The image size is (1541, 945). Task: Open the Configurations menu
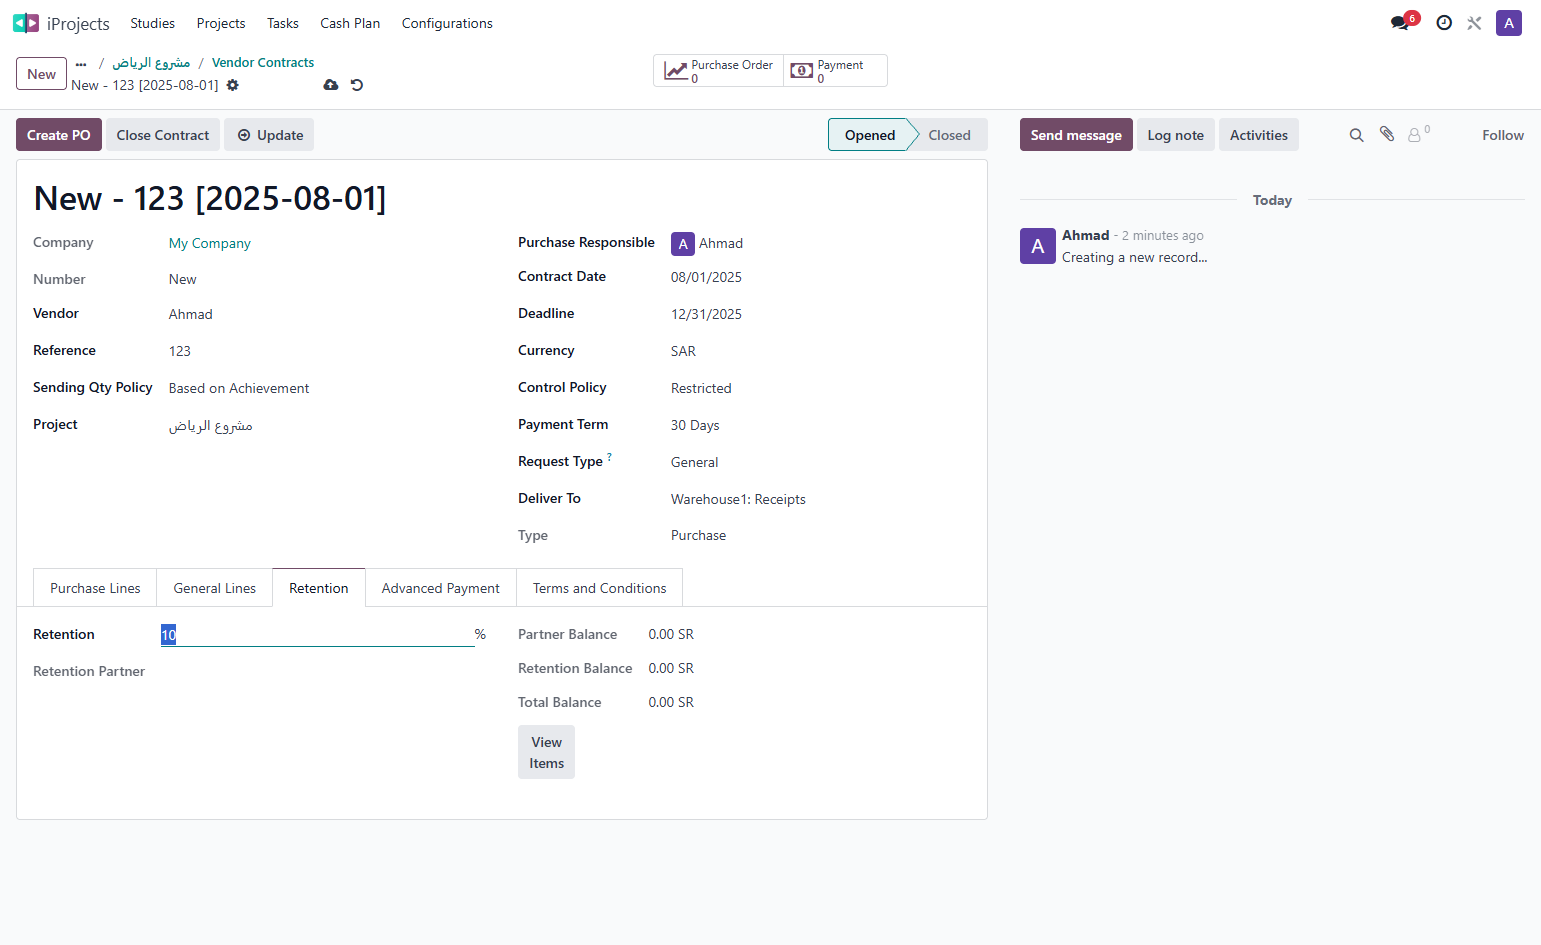pyautogui.click(x=447, y=23)
